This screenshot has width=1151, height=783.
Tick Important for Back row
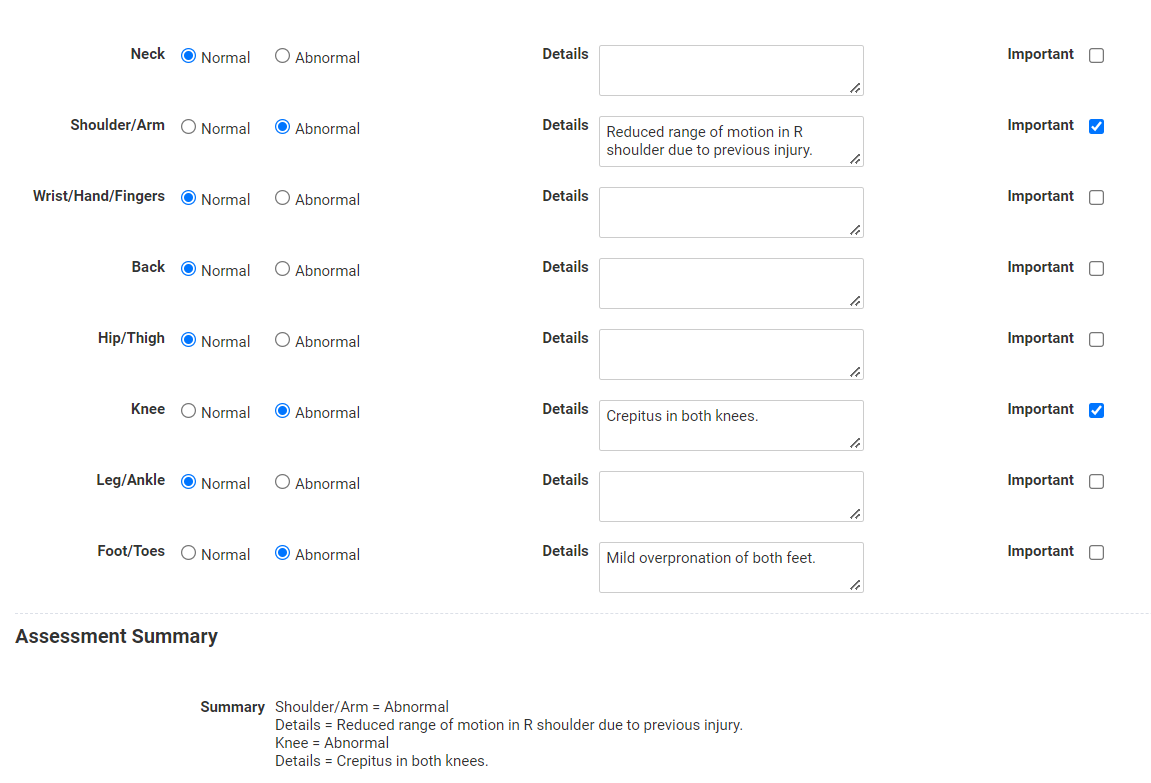(x=1097, y=269)
